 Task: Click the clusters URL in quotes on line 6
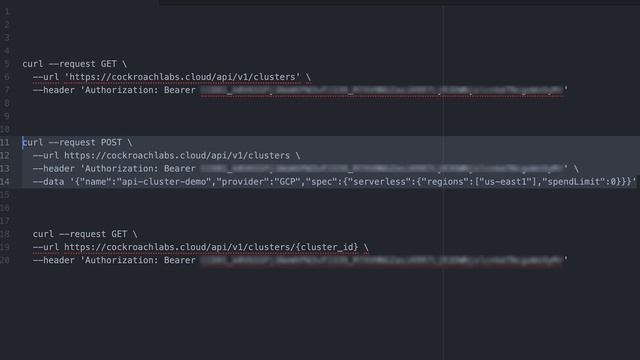182,77
